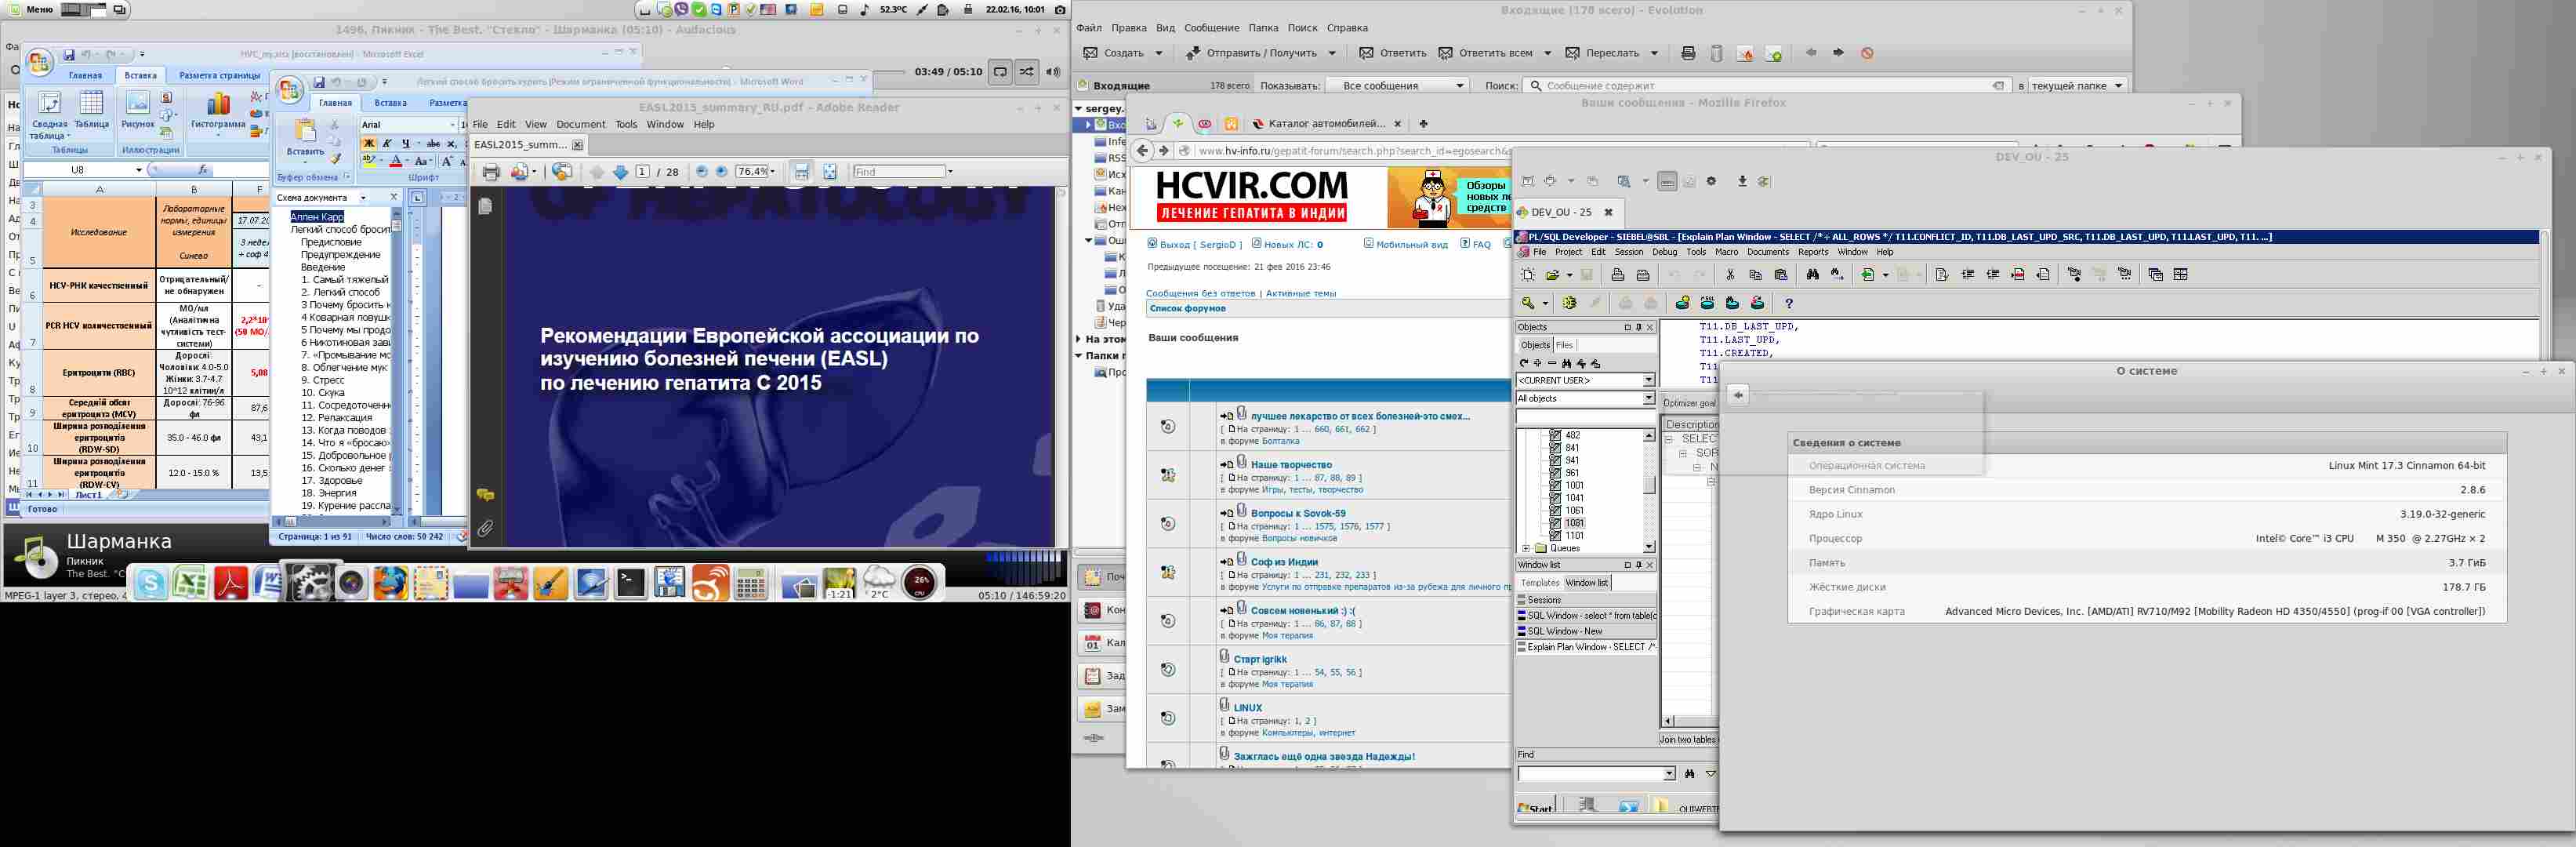Screen dimensions: 2576x847
Task: Click Evolution print icon in toolbar
Action: click(1688, 53)
